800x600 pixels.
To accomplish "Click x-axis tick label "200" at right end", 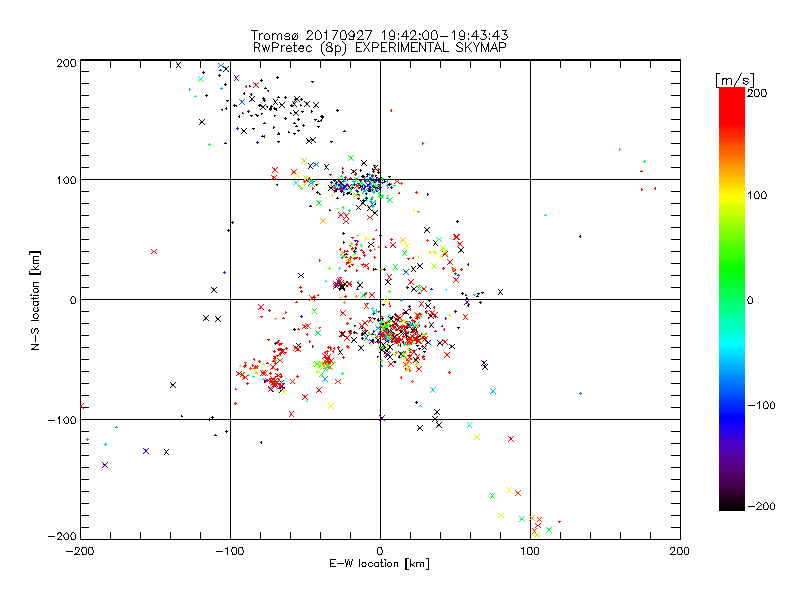I will (680, 551).
